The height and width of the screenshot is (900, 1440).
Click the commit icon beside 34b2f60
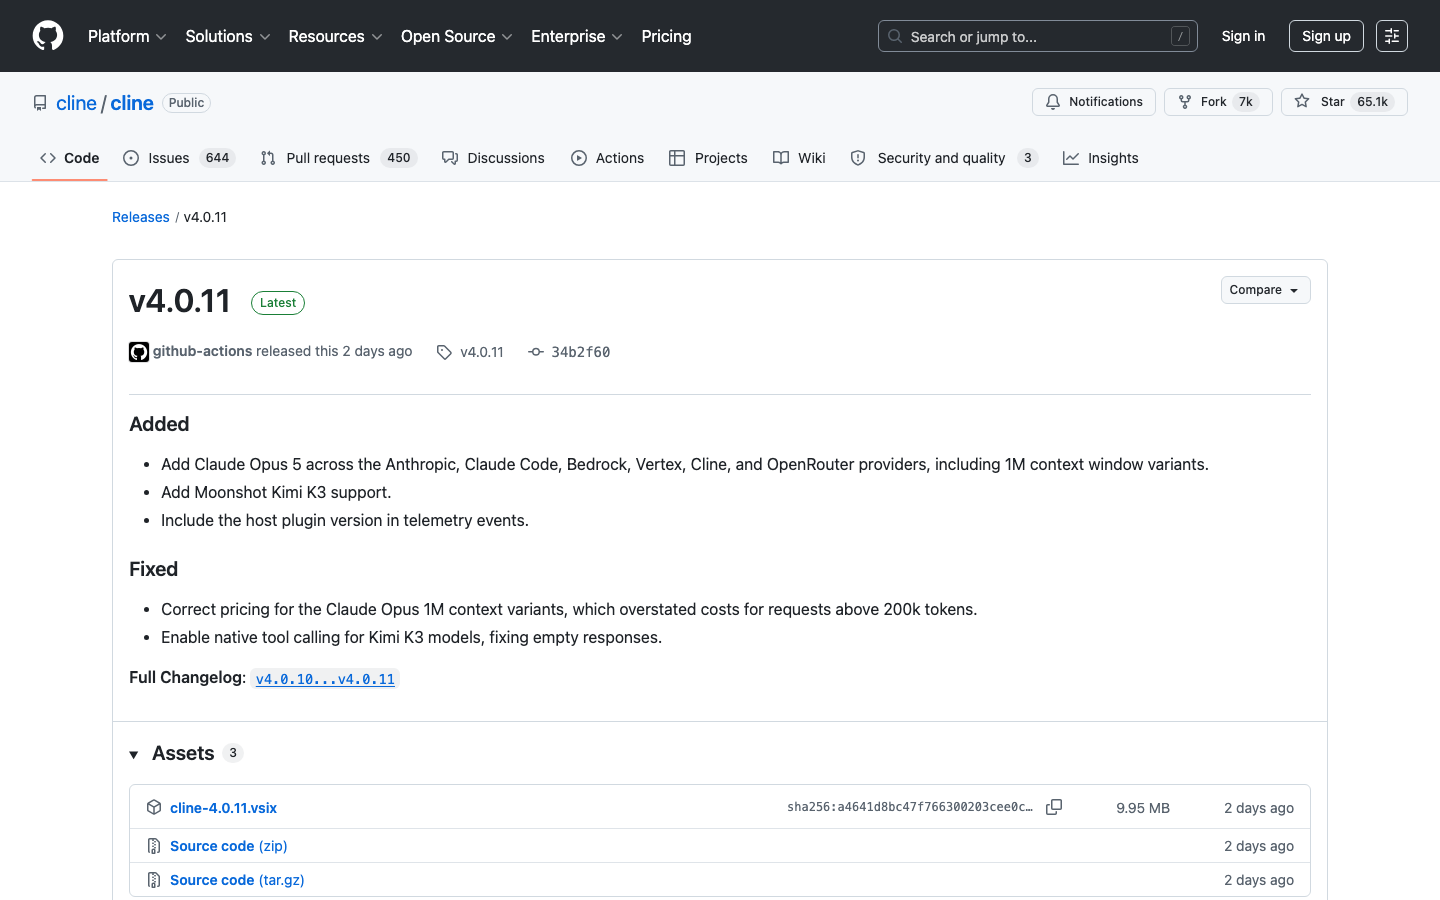[536, 352]
